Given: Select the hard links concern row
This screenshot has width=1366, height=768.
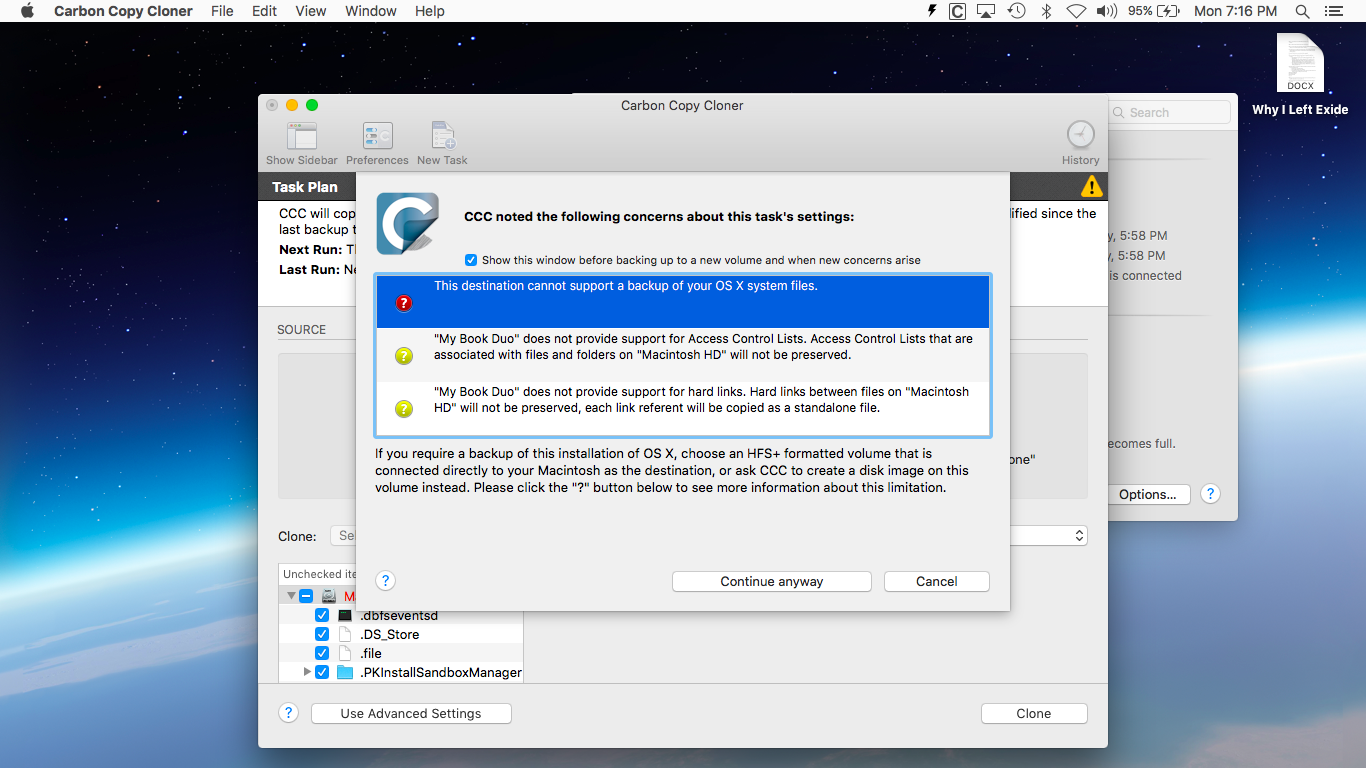Looking at the screenshot, I should (683, 408).
